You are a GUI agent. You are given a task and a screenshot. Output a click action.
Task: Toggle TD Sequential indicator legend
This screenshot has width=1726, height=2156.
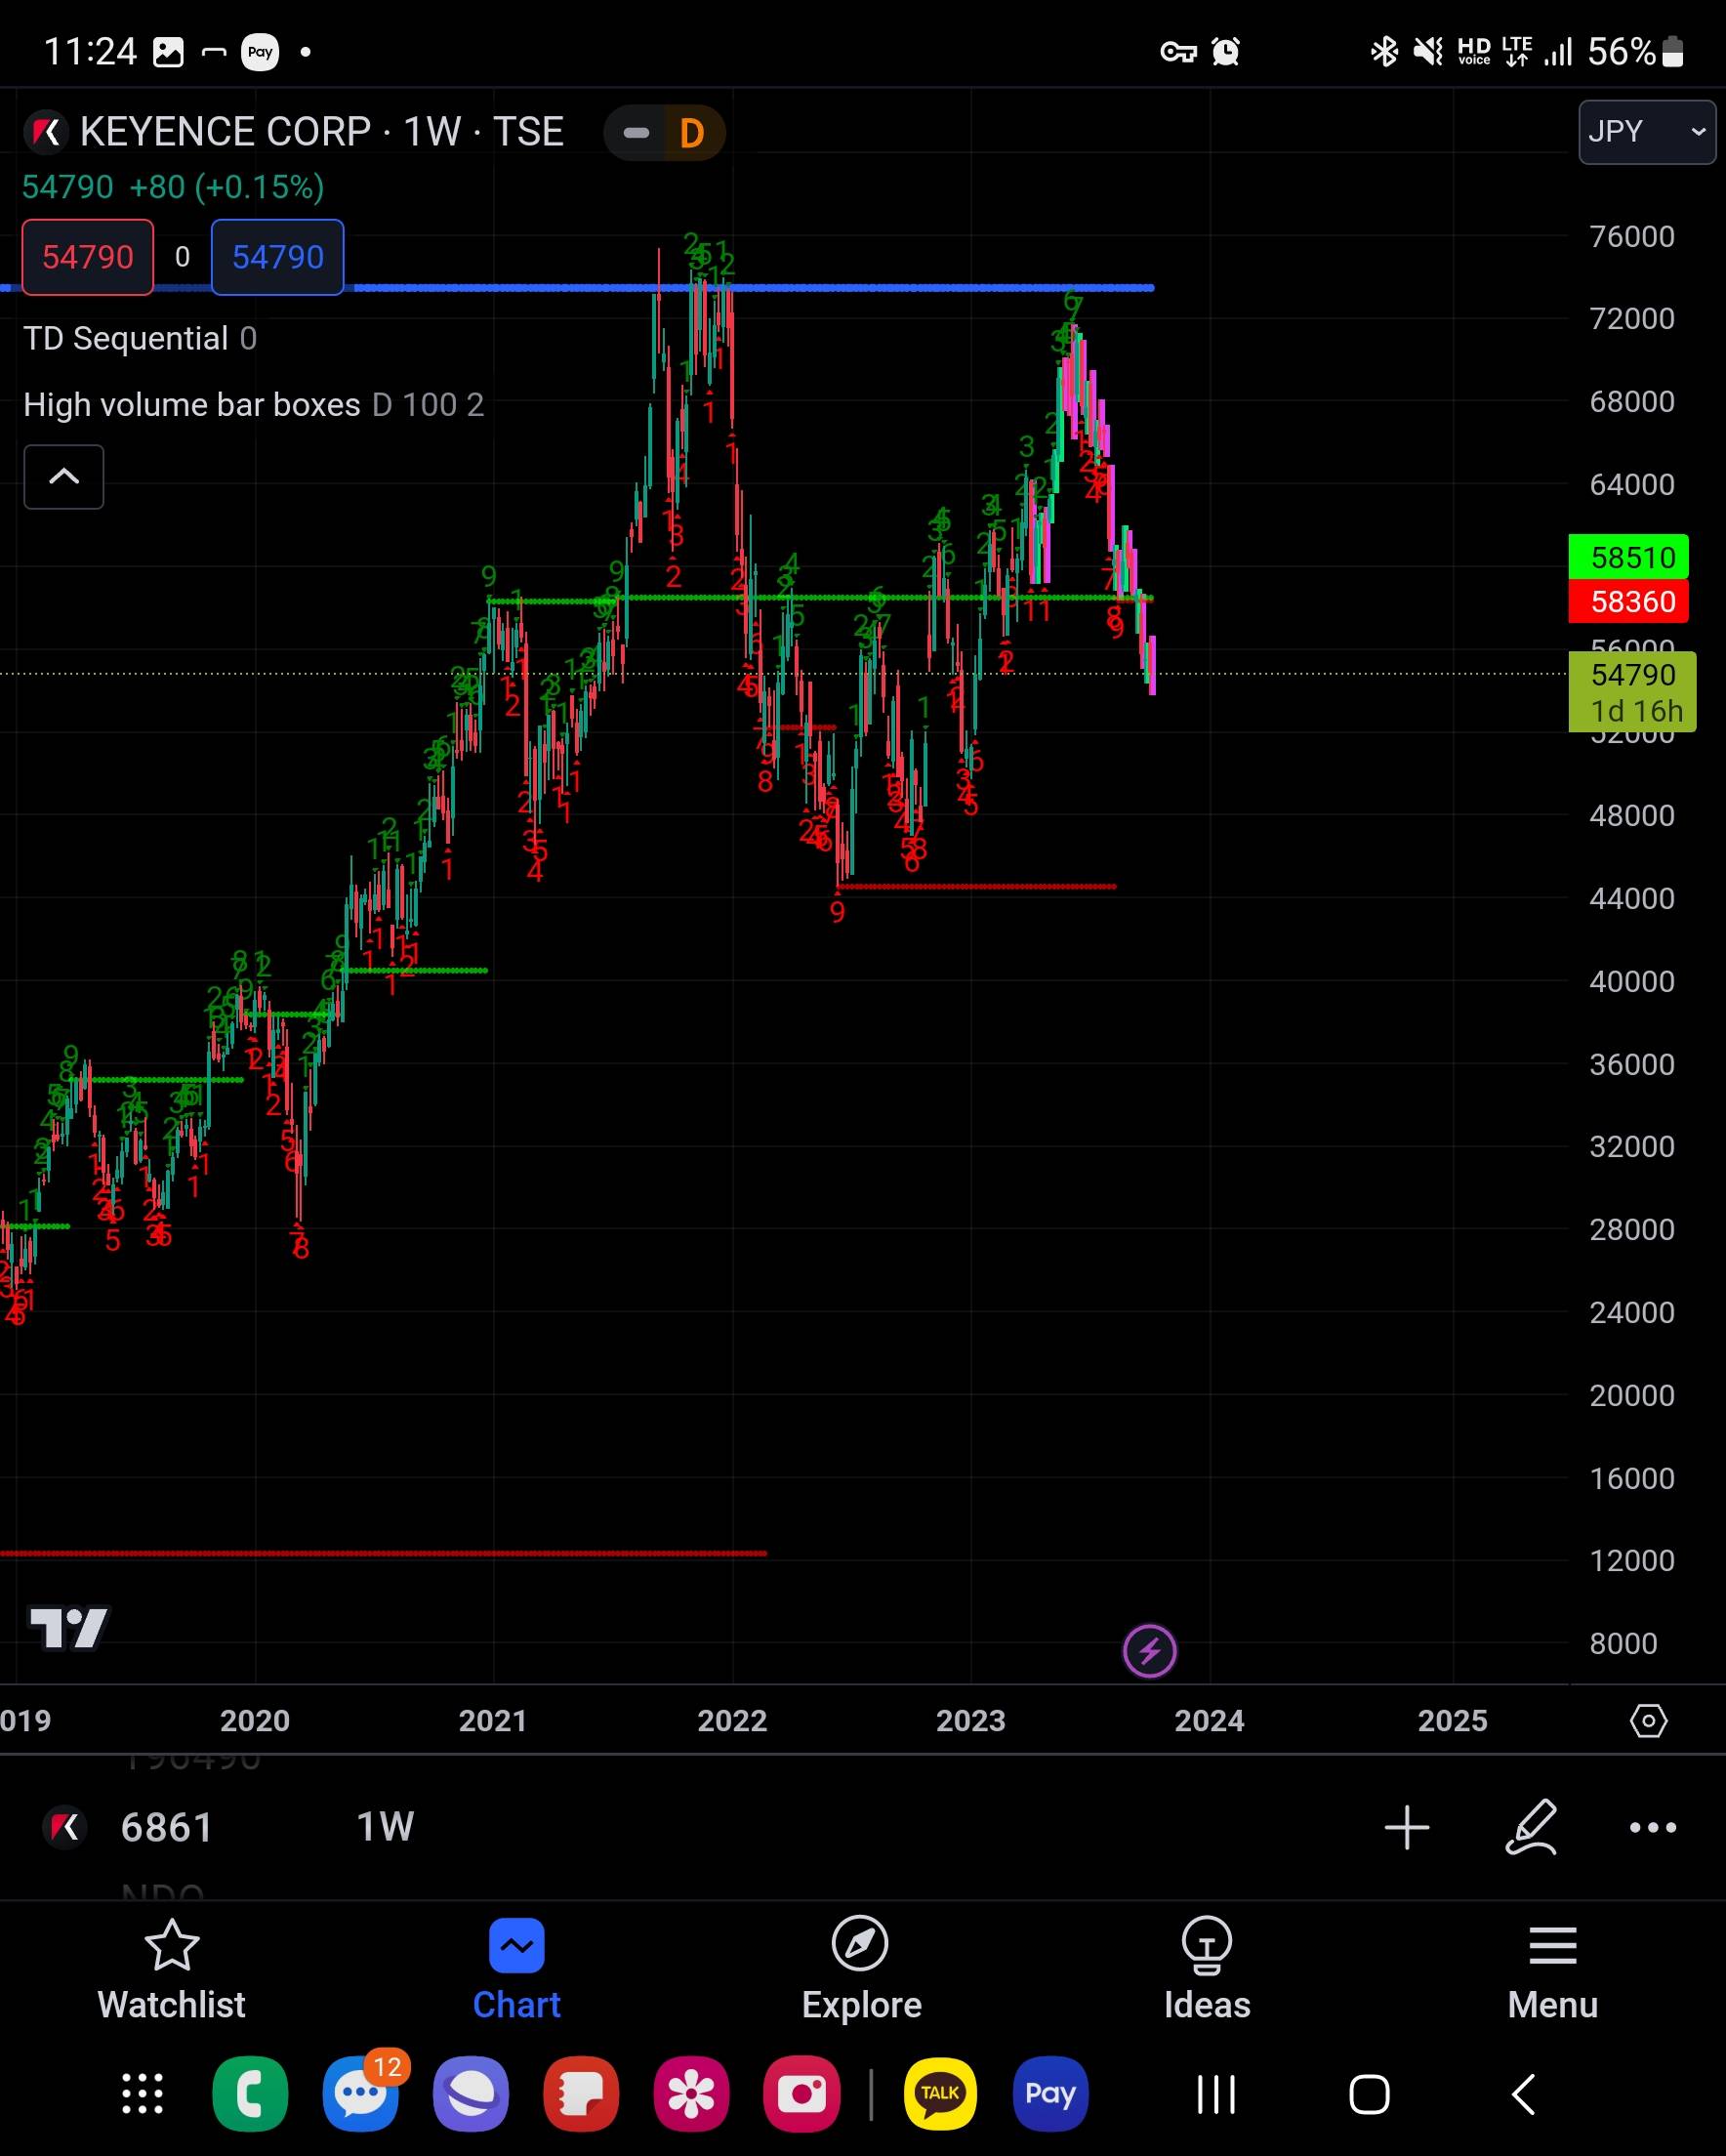point(126,339)
